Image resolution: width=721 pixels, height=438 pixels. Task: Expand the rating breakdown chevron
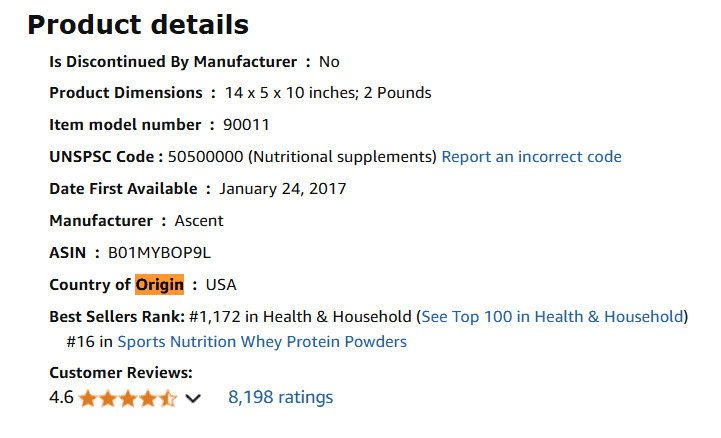[x=194, y=398]
